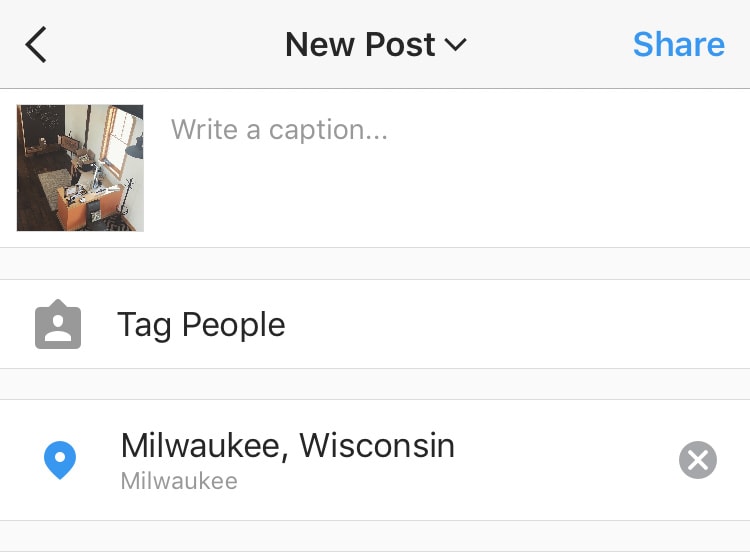
Task: Open the post photo thumbnail
Action: coord(80,168)
